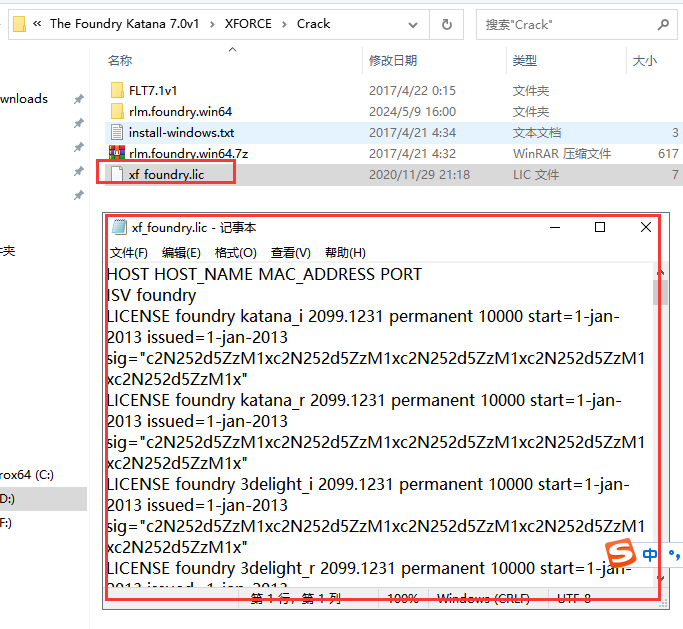Select the (C:) drive in navigation pane
The height and width of the screenshot is (629, 683).
(27, 475)
